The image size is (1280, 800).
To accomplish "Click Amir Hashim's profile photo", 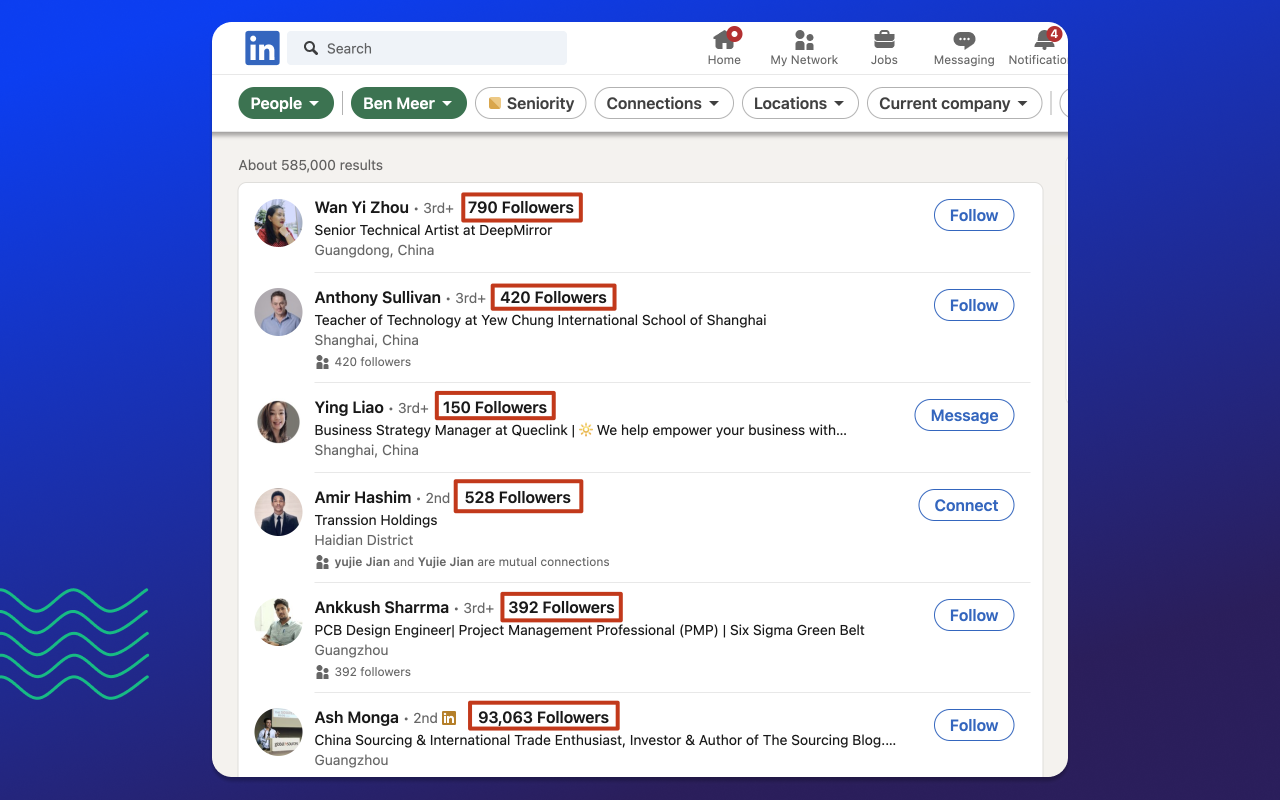I will pyautogui.click(x=278, y=512).
